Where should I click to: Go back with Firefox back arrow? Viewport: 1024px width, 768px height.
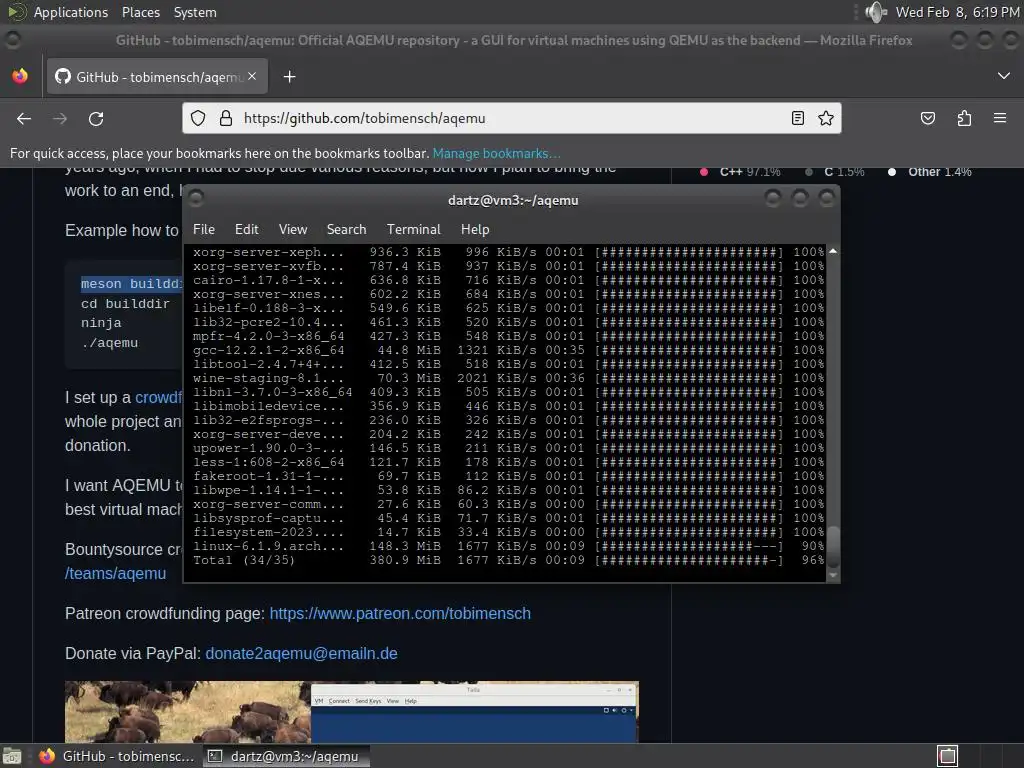pyautogui.click(x=24, y=118)
